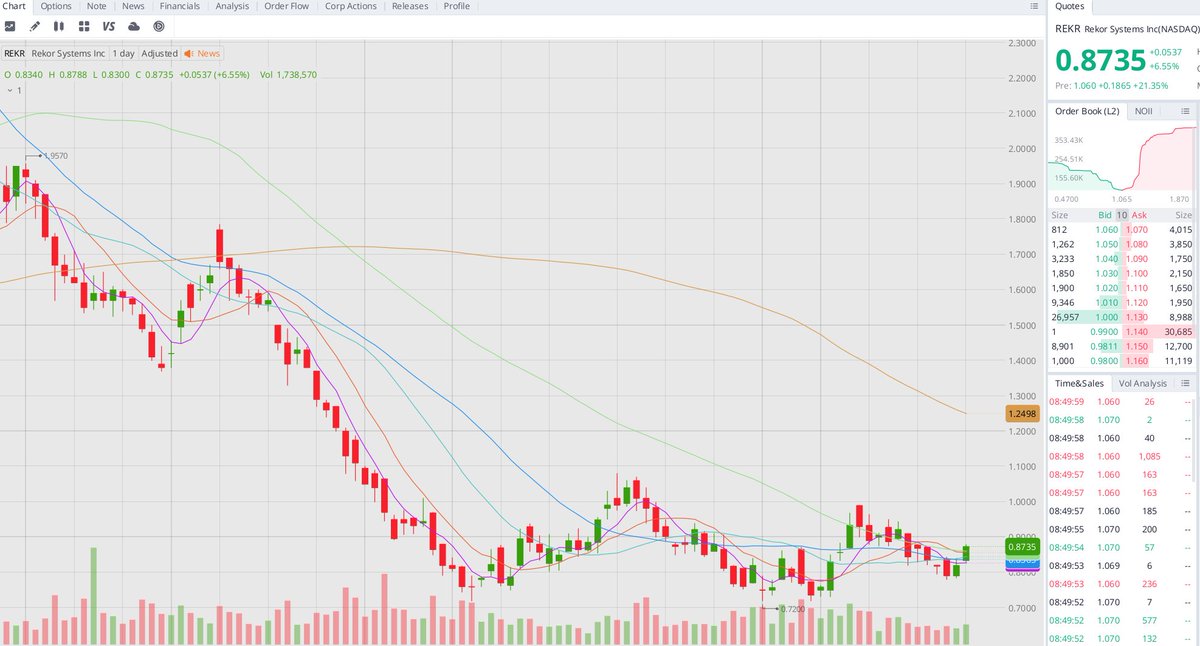The height and width of the screenshot is (646, 1200).
Task: Open the chart panel list menu icon
Action: 1034,6
